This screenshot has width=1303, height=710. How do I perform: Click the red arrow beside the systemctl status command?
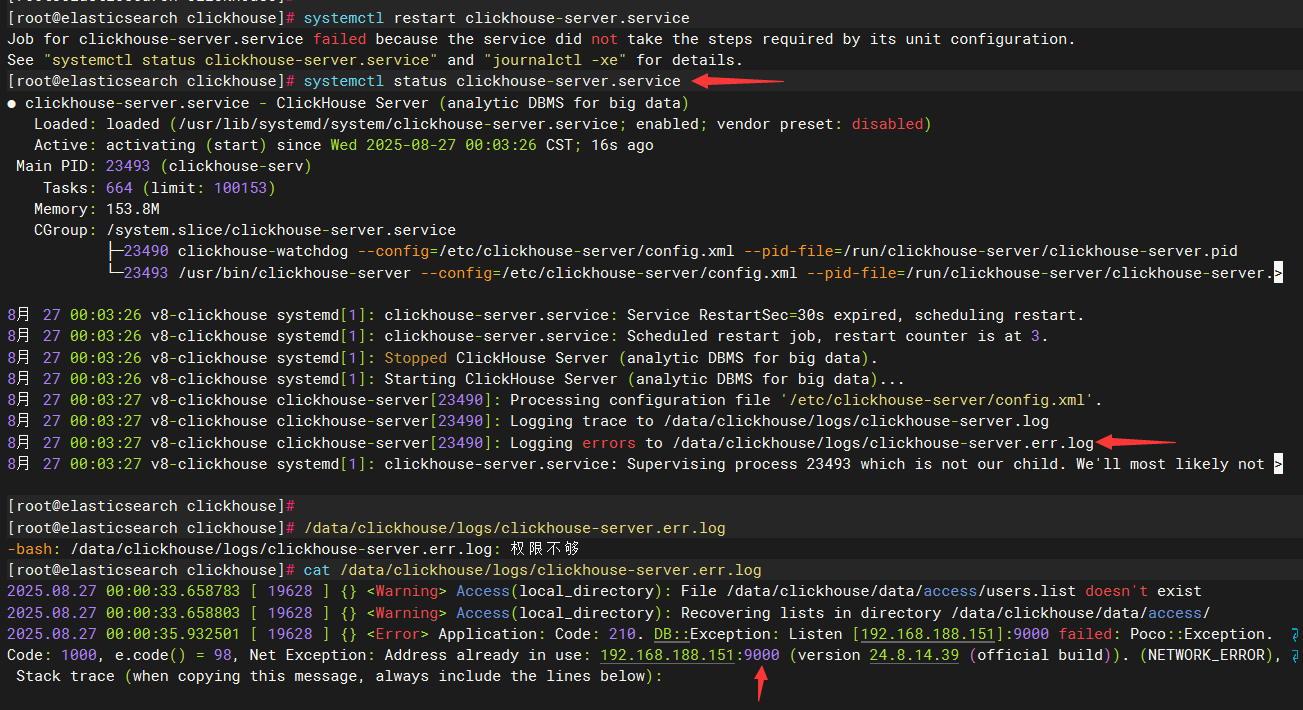coord(738,81)
